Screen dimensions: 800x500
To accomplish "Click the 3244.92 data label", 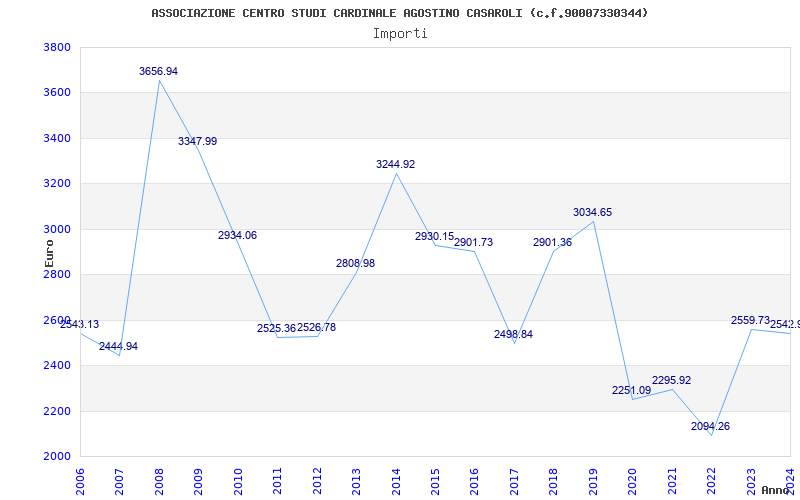I will 395,165.
